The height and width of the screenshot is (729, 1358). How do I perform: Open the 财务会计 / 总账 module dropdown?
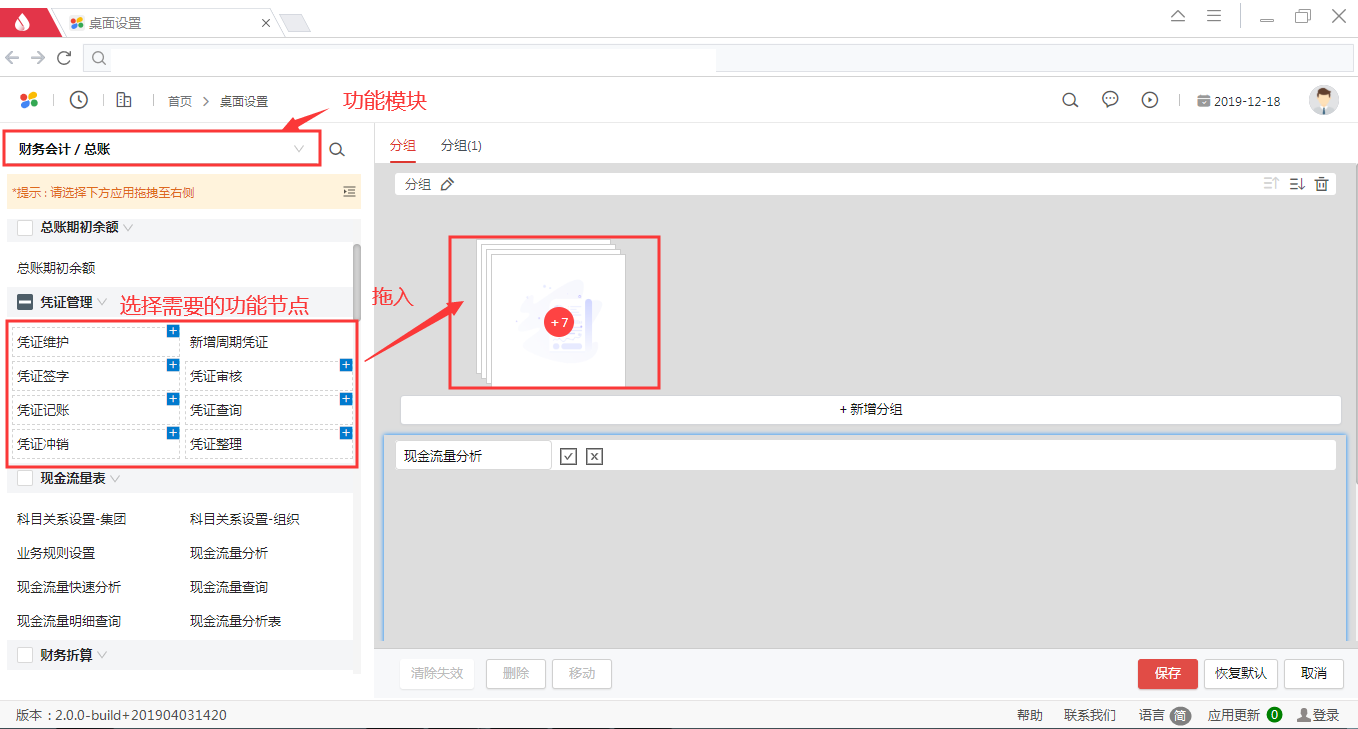[162, 149]
